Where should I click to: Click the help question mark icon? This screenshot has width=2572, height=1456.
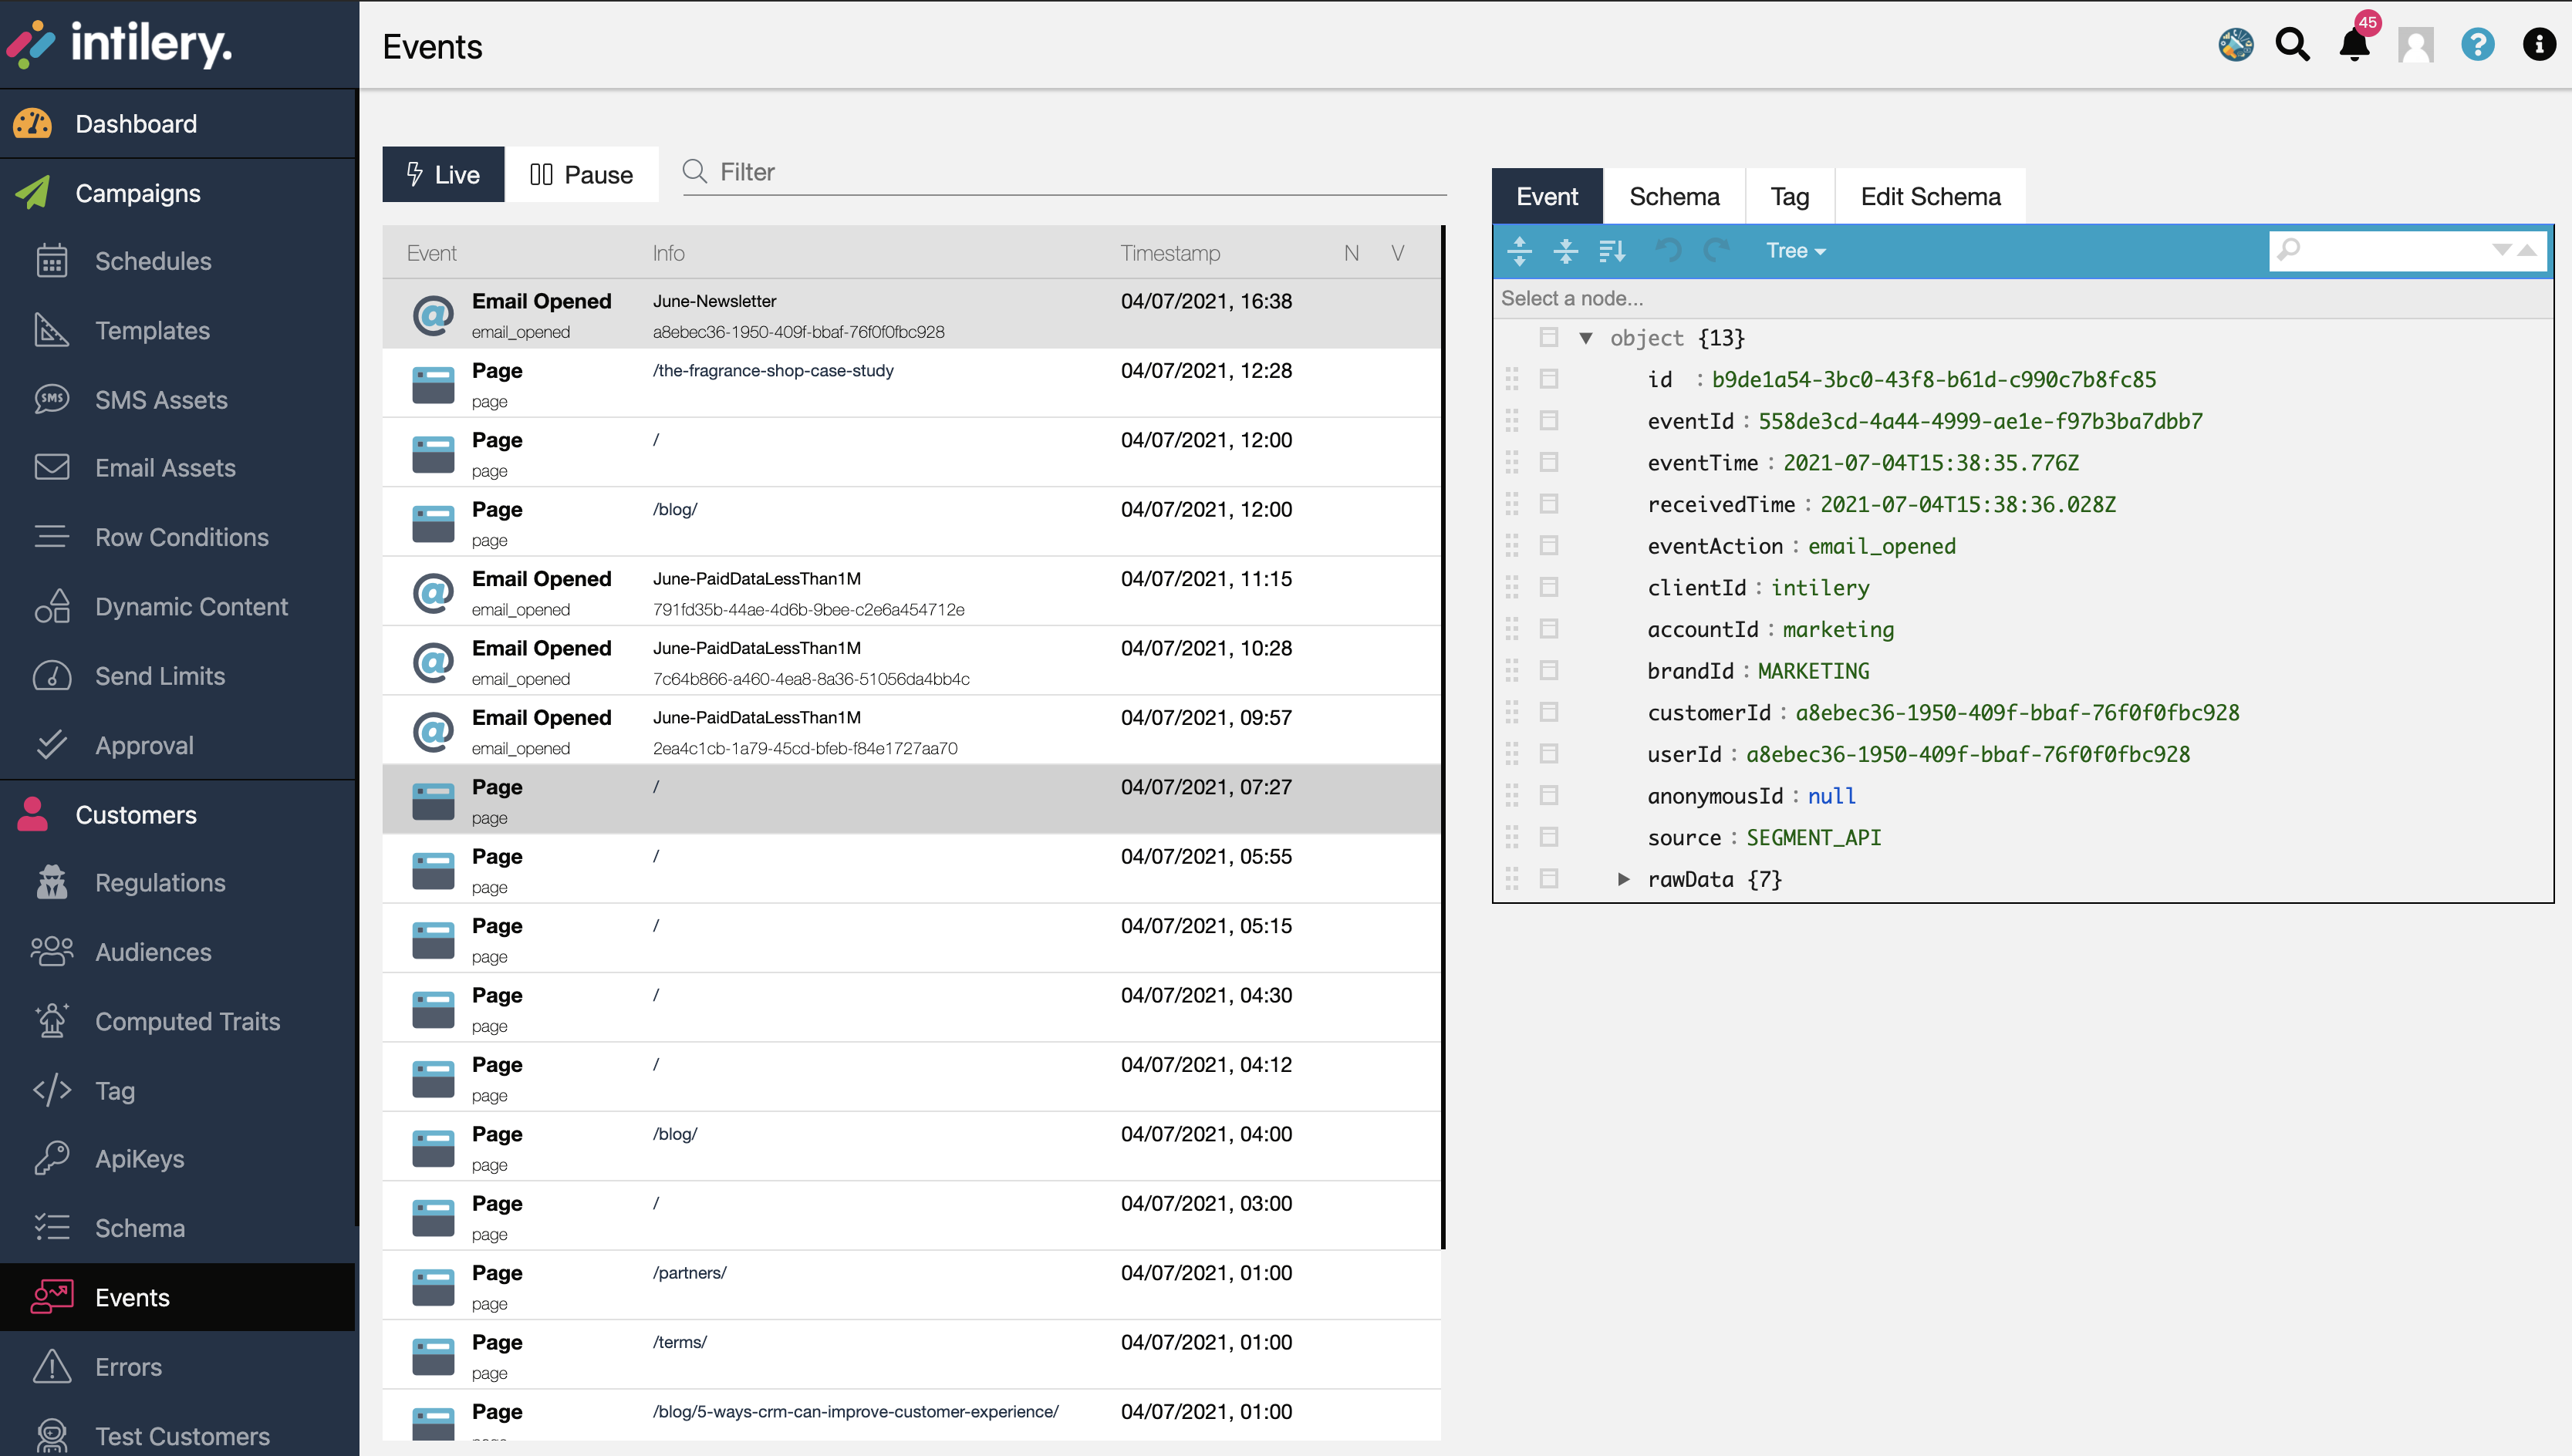click(x=2477, y=45)
